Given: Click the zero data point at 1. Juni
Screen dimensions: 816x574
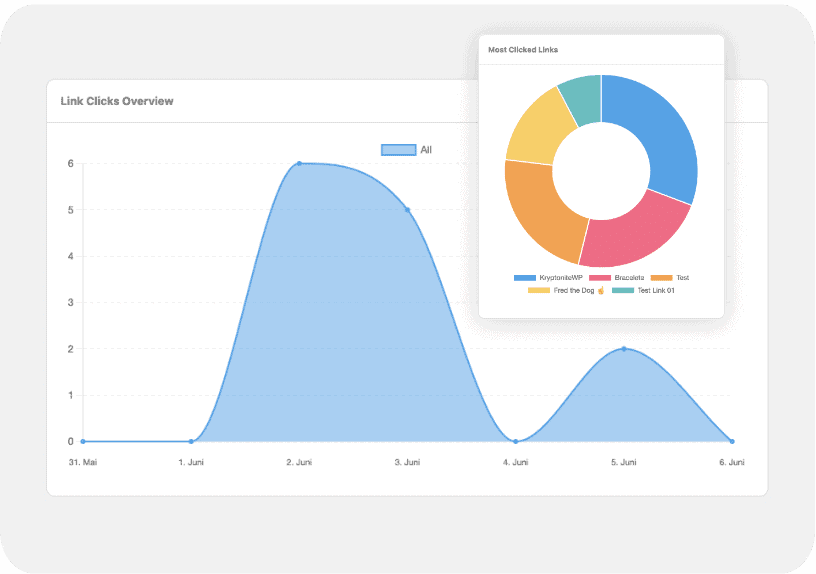Looking at the screenshot, I should (191, 441).
